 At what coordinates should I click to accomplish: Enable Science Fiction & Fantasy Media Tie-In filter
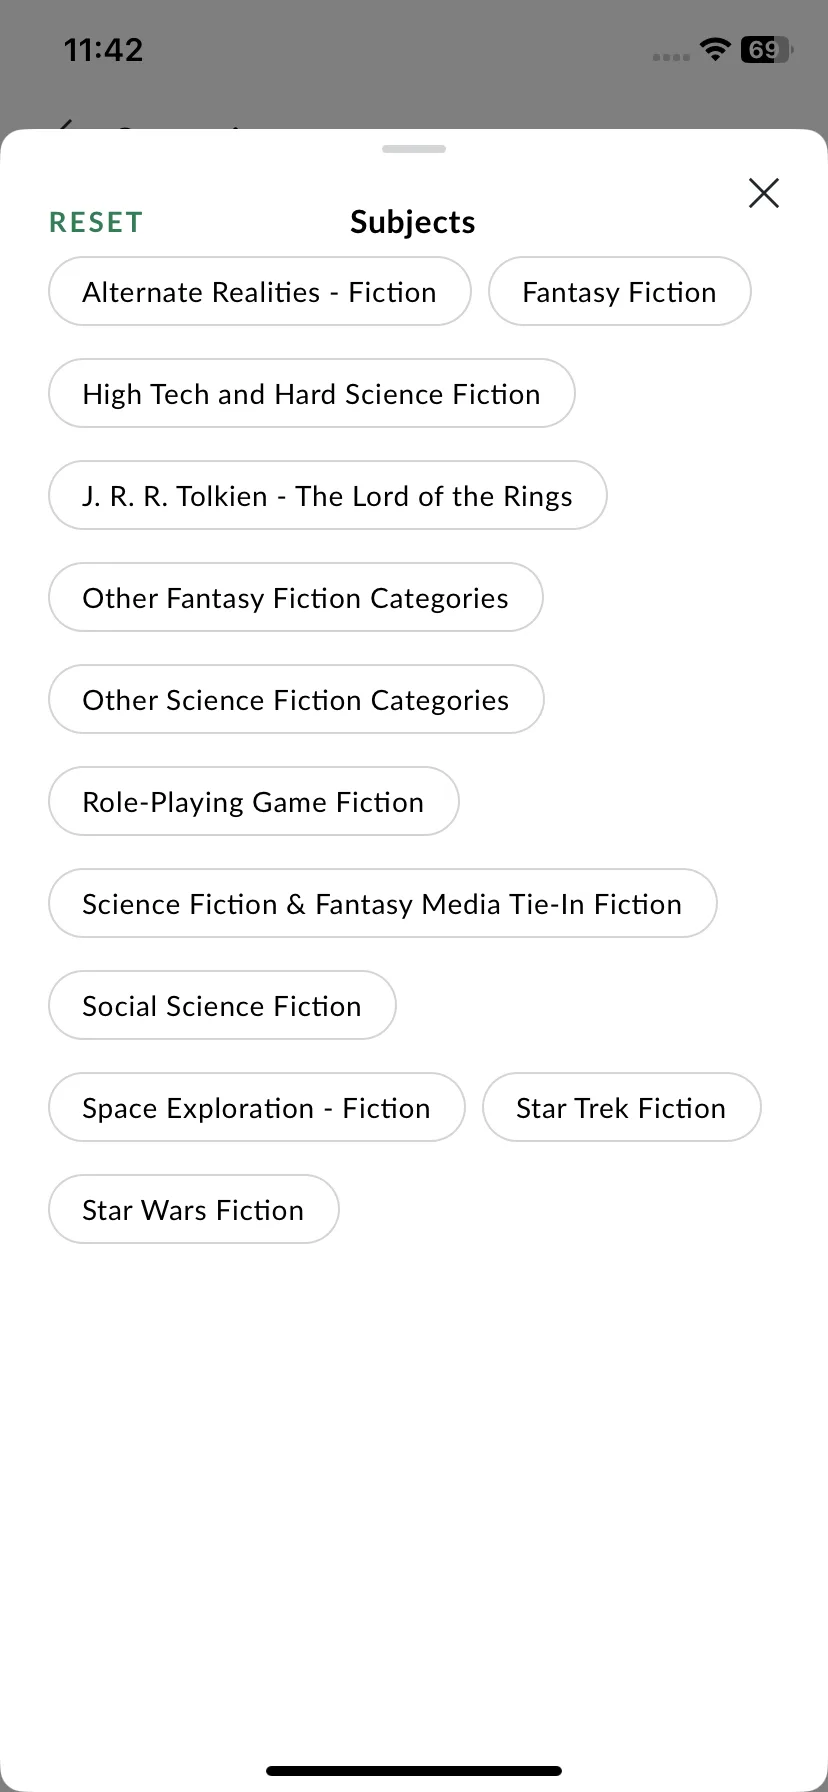383,903
